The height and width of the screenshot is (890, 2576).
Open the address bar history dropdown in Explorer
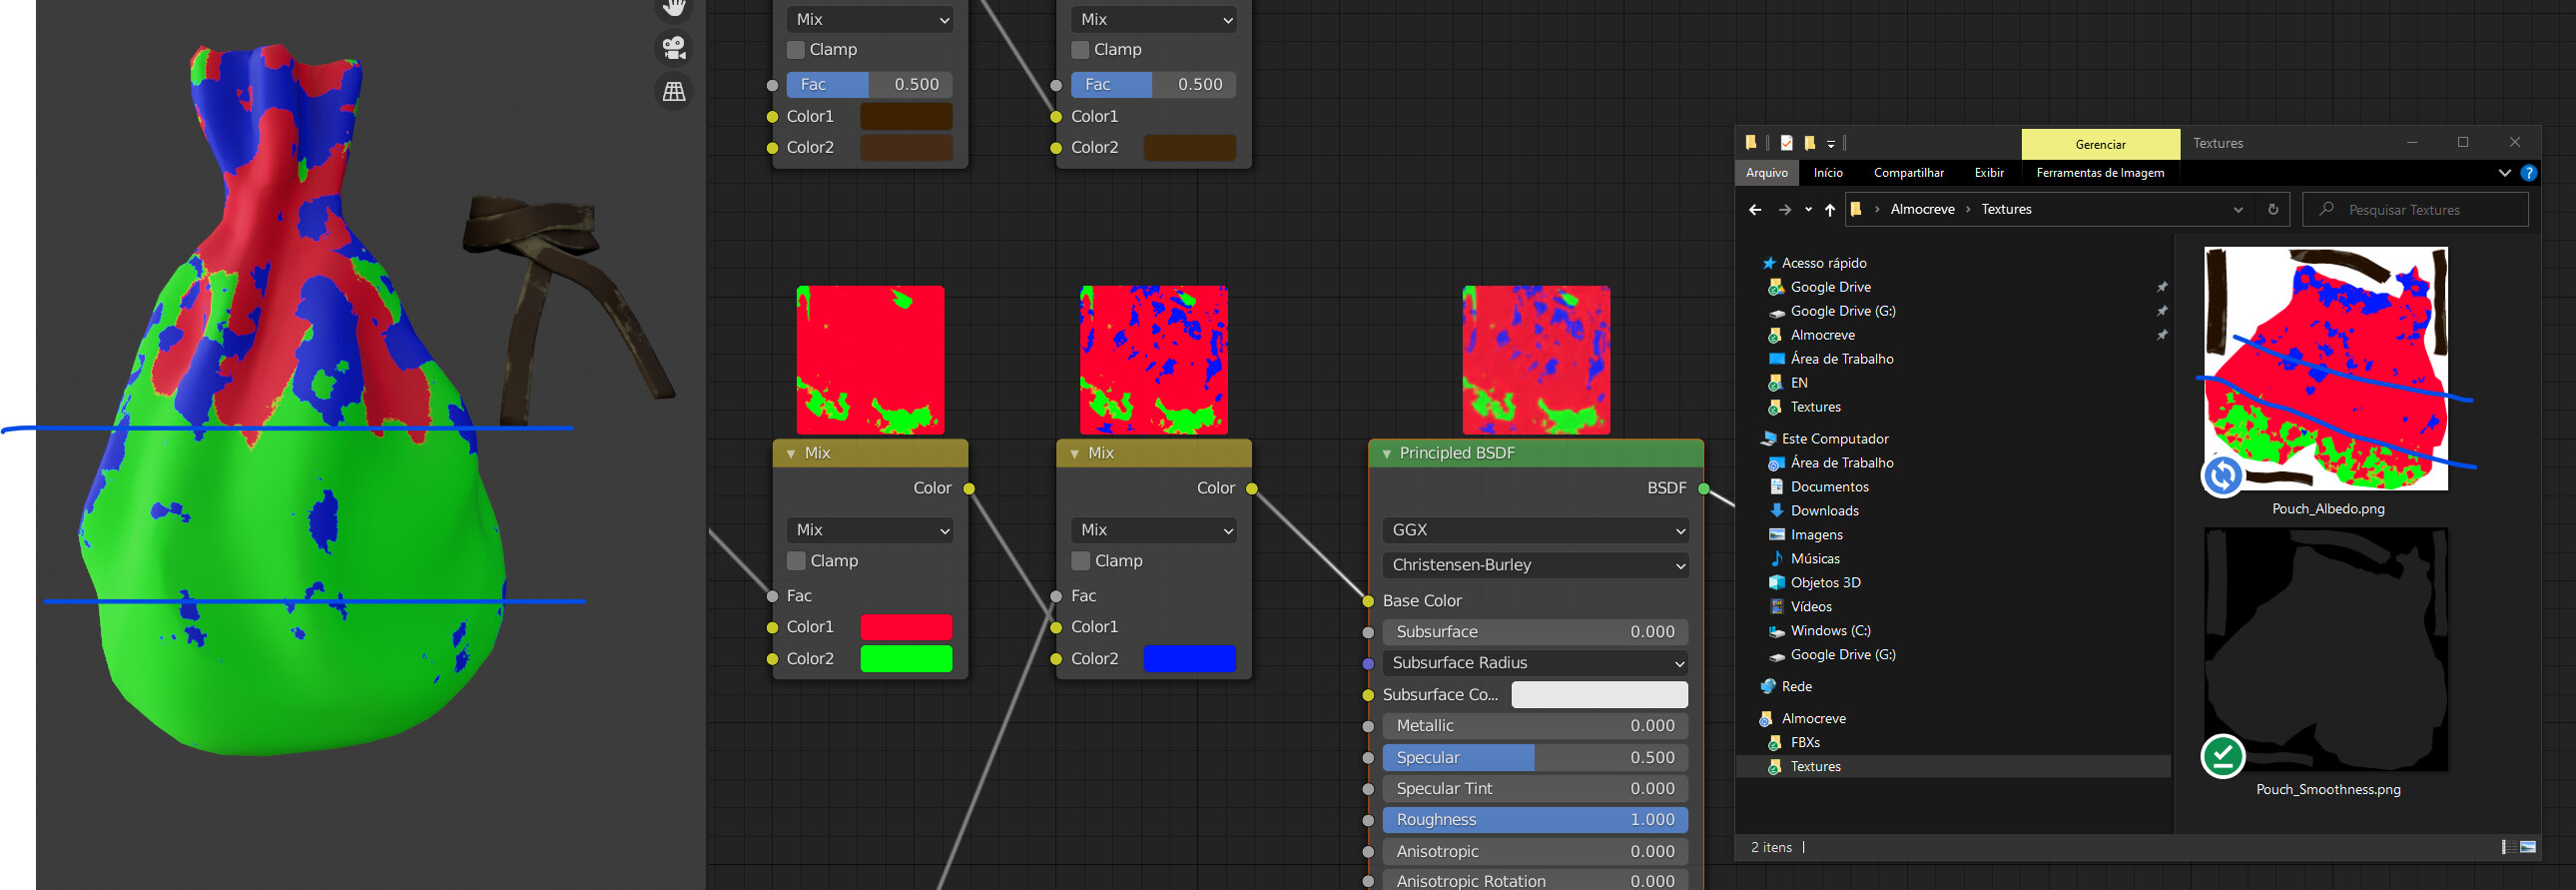(2238, 210)
